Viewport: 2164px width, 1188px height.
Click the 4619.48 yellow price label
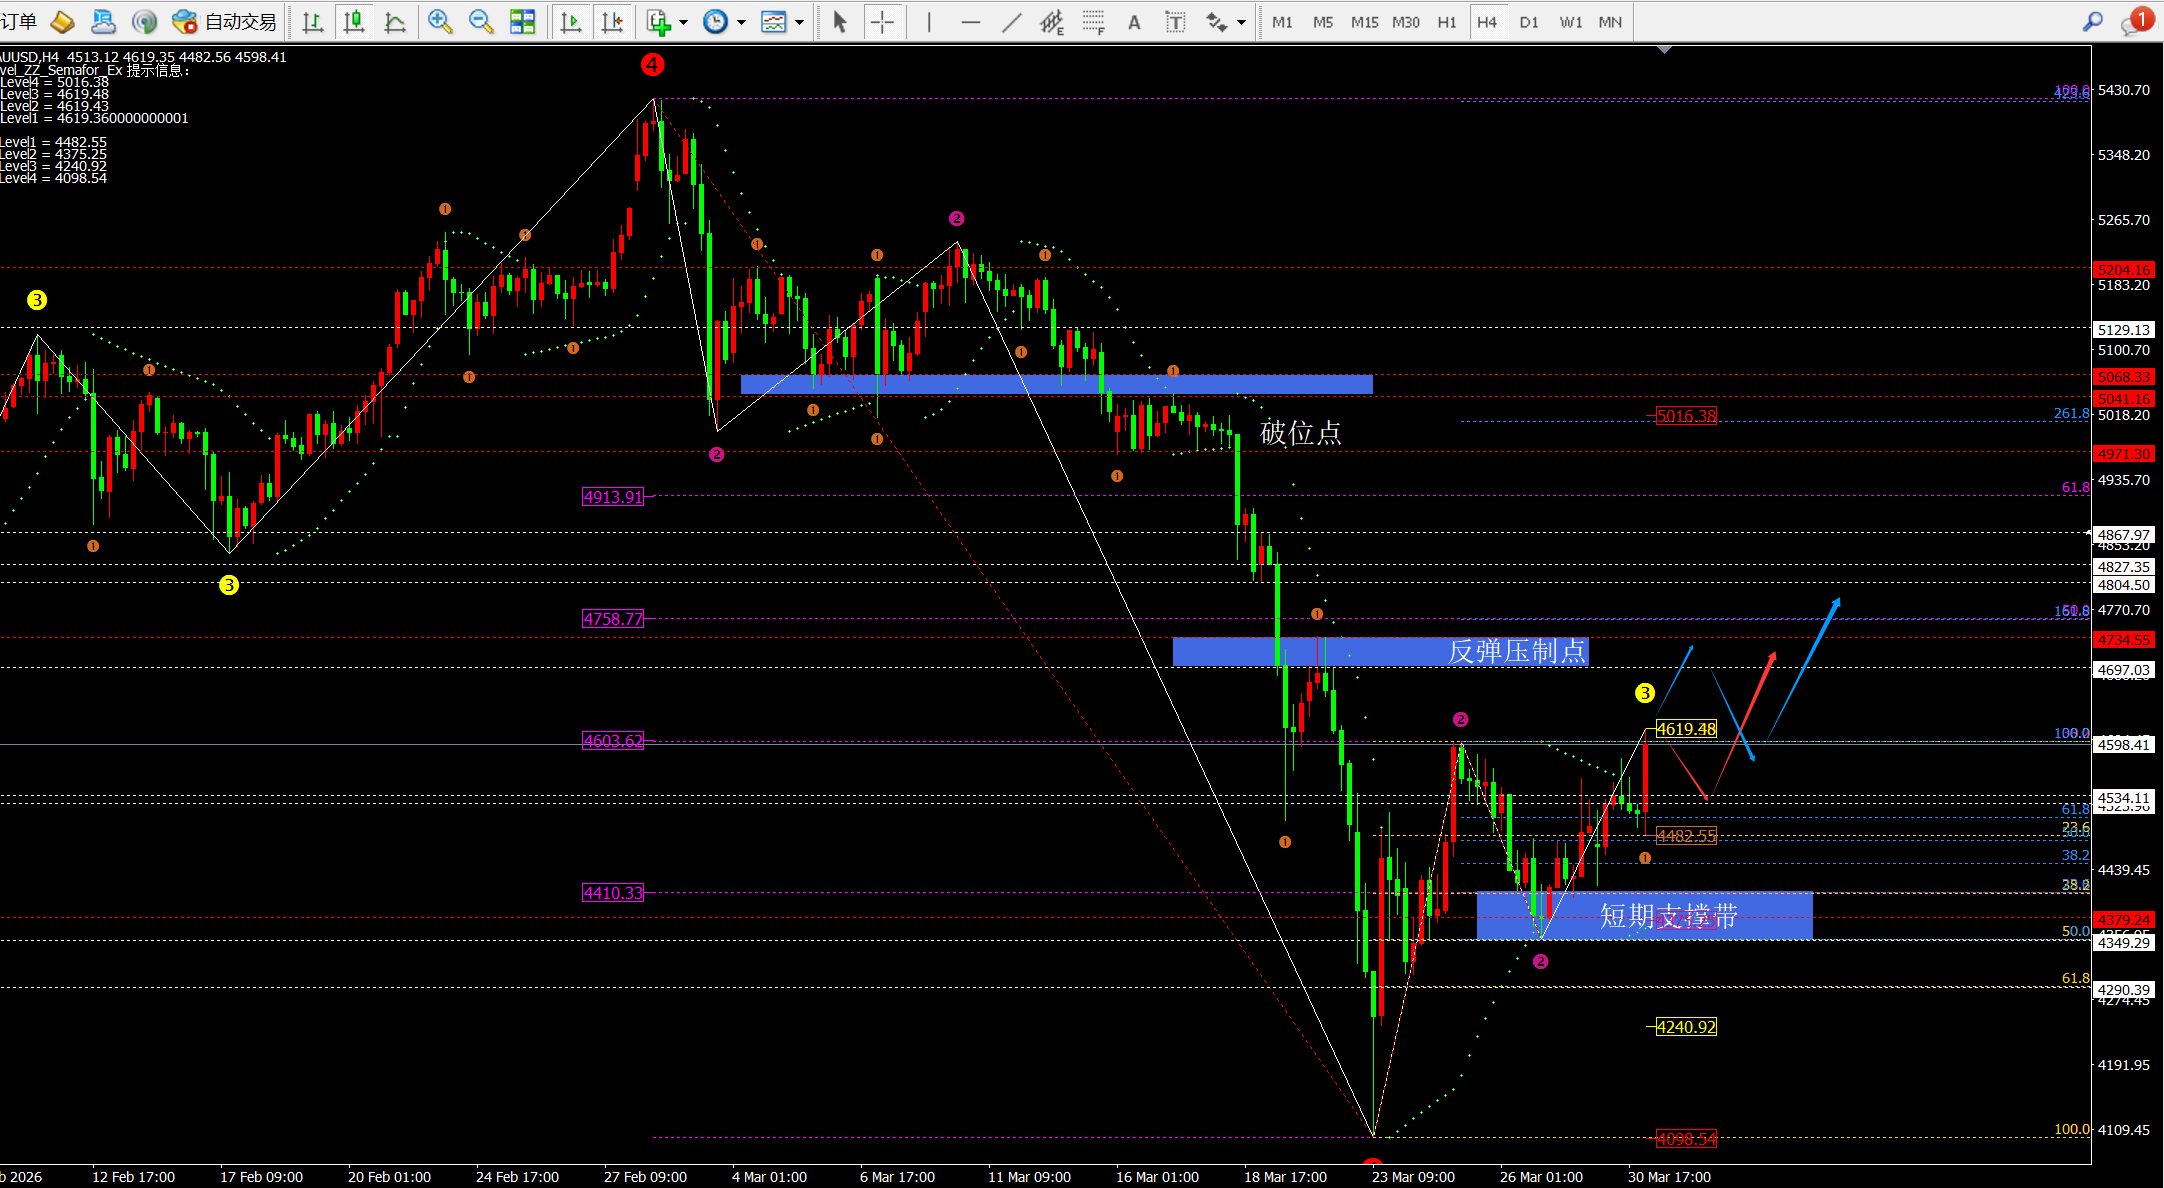[x=1686, y=729]
